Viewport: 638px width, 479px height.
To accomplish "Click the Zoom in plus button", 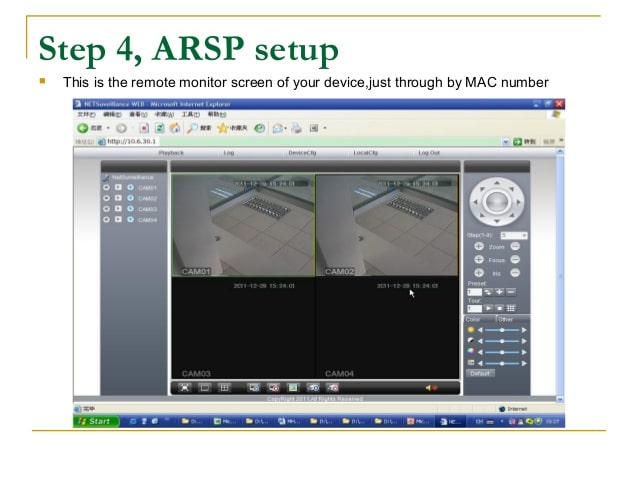I will 479,246.
